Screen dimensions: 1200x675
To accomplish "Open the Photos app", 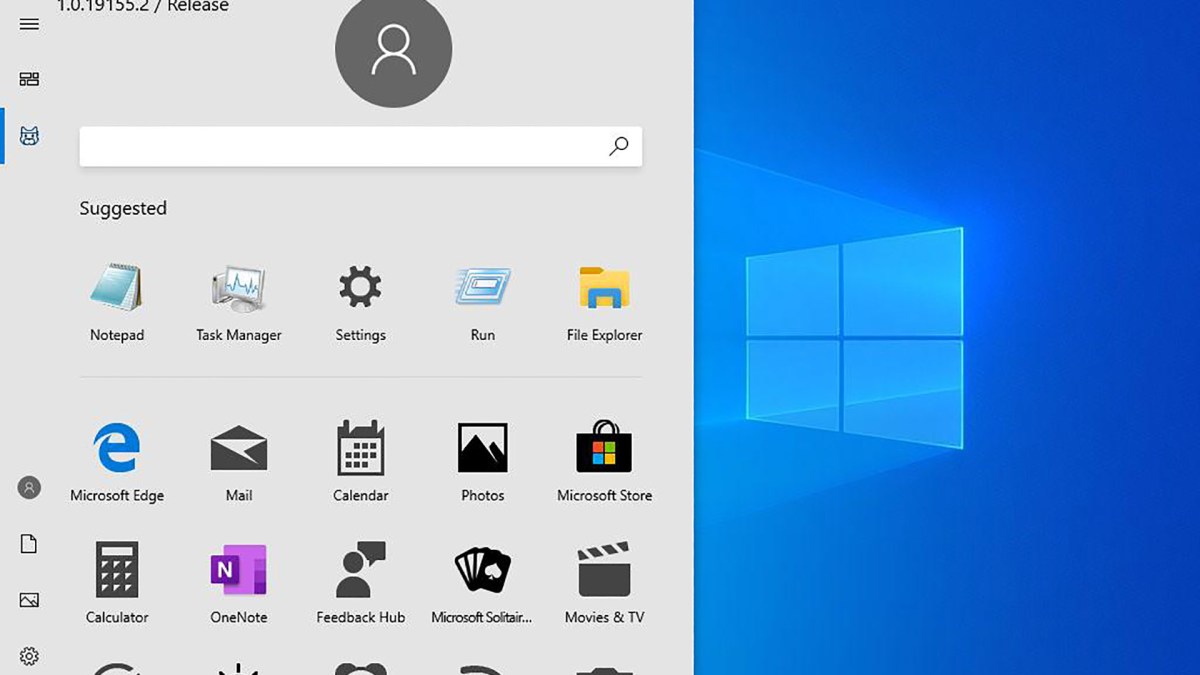I will [x=483, y=461].
